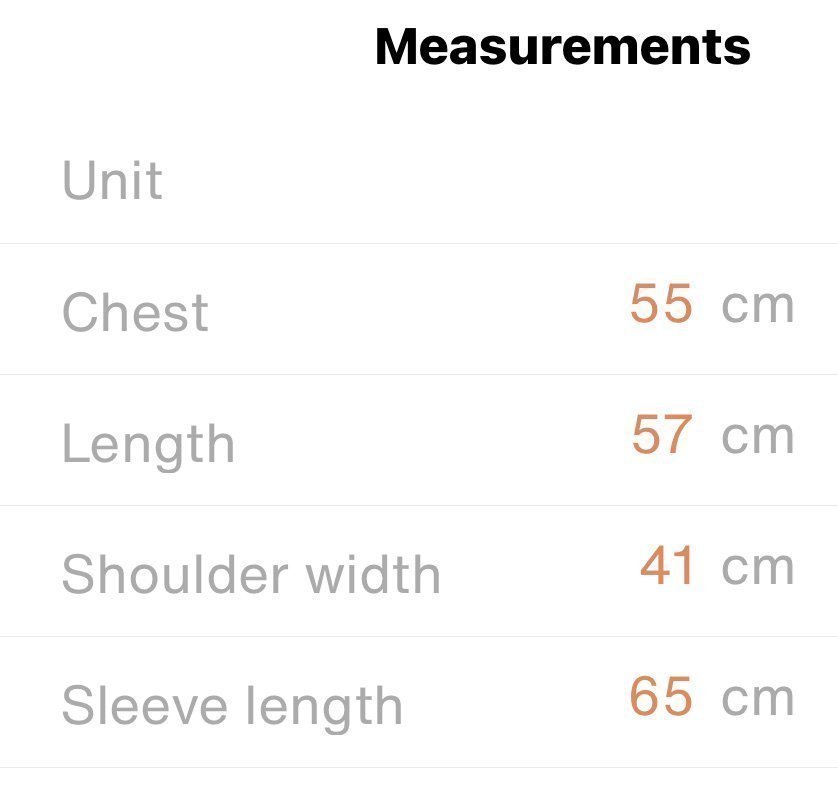The height and width of the screenshot is (806, 838).
Task: Click blank space in Shoulder width row
Action: coord(540,572)
